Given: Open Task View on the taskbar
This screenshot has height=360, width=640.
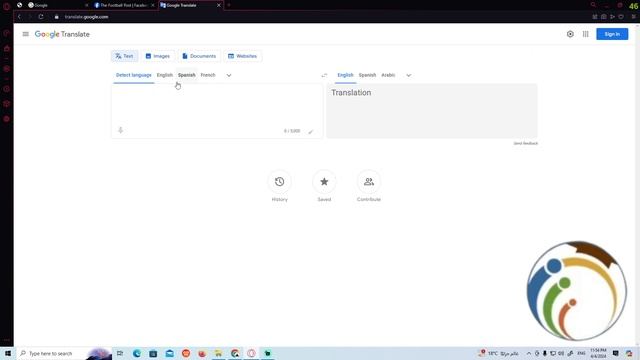Looking at the screenshot, I should click(x=120, y=353).
